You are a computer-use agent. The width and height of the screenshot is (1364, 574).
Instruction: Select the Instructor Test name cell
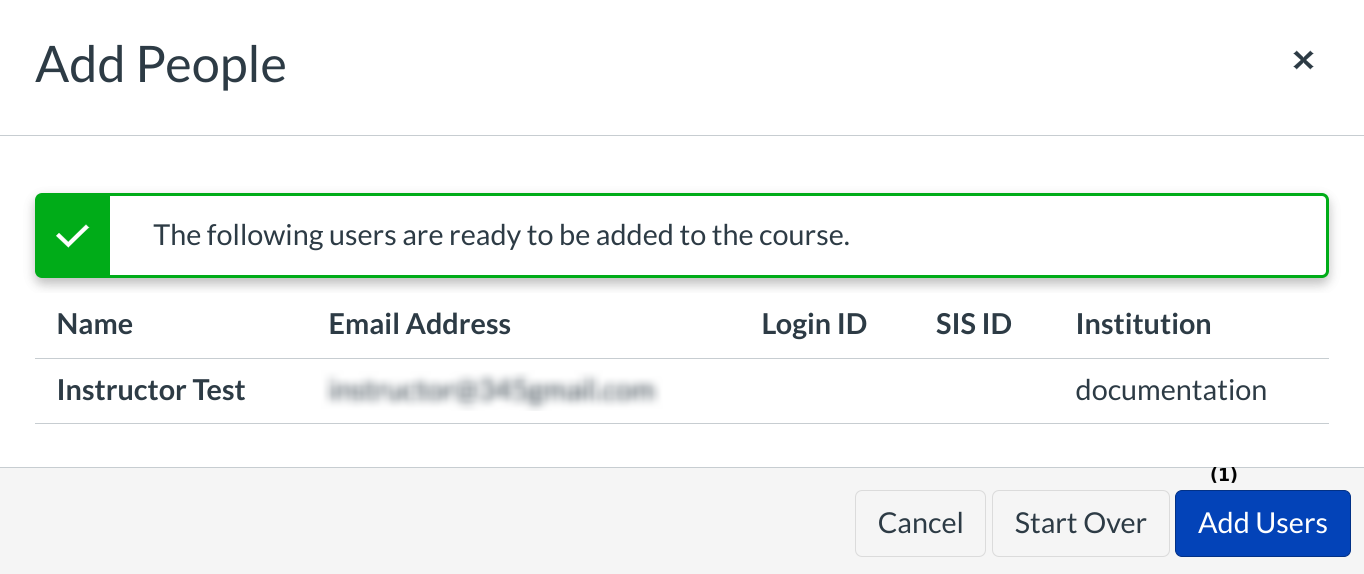pos(151,390)
